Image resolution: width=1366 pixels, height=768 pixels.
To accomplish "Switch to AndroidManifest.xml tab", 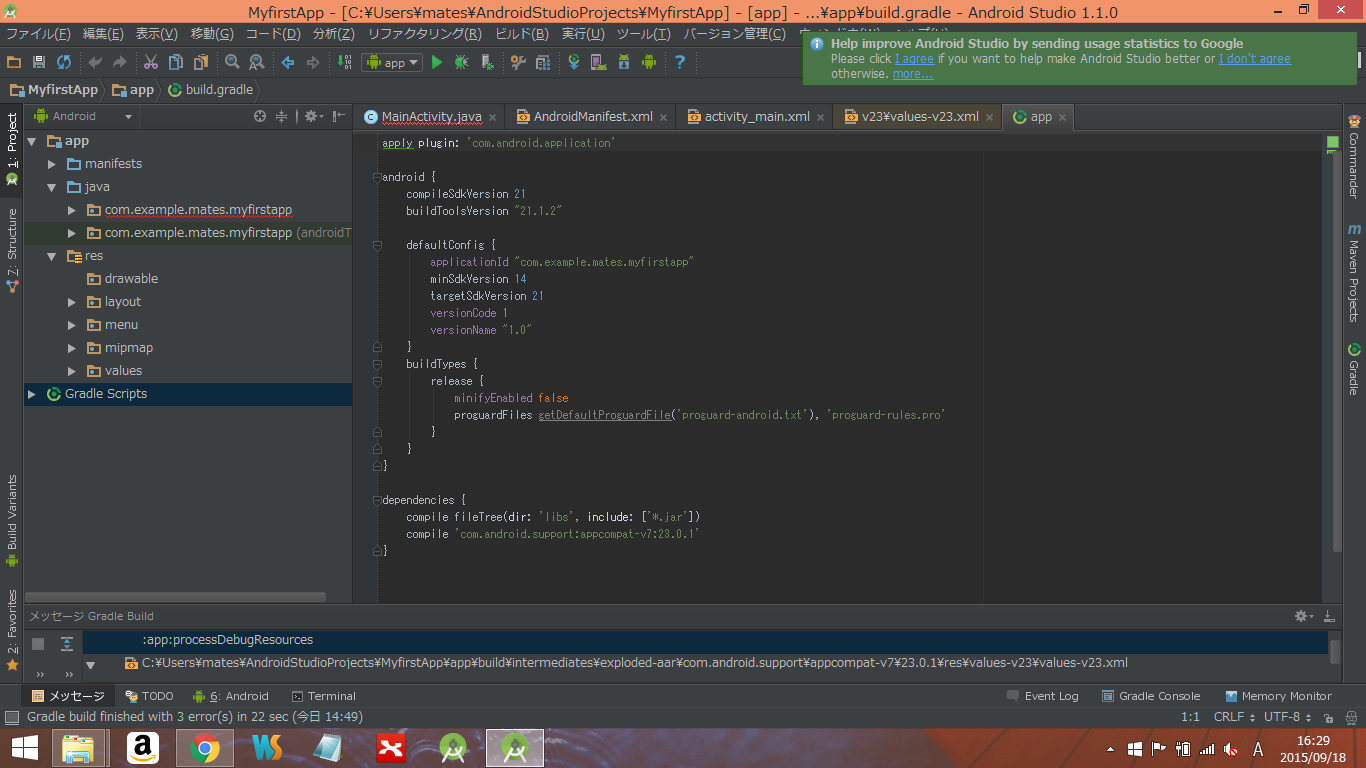I will 593,117.
